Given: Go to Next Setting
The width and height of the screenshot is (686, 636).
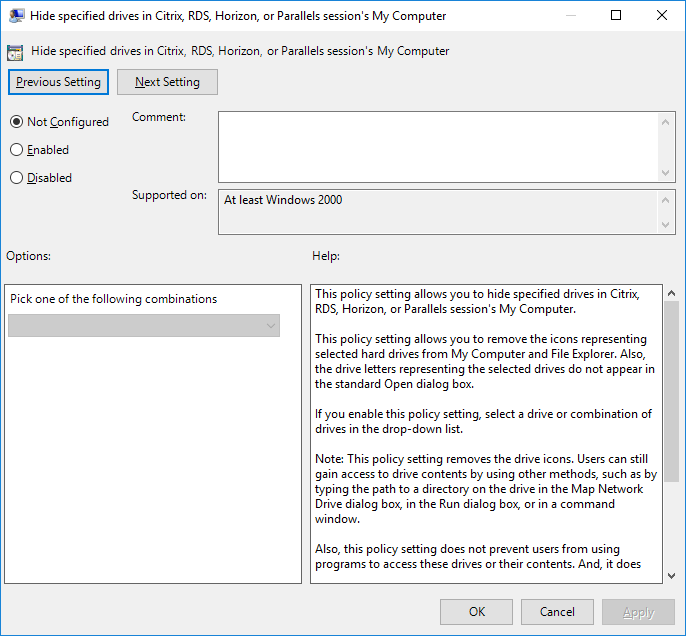Looking at the screenshot, I should pyautogui.click(x=167, y=82).
